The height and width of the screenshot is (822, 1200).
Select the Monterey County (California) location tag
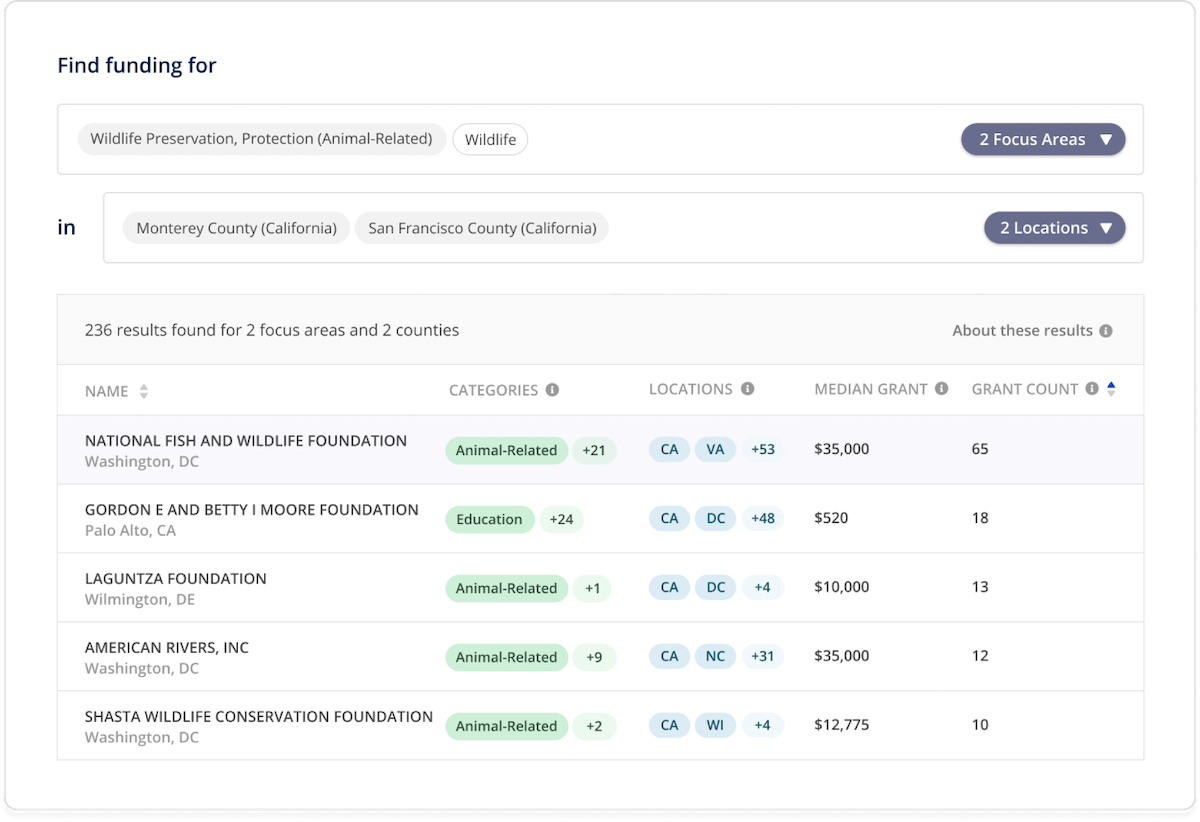[236, 228]
